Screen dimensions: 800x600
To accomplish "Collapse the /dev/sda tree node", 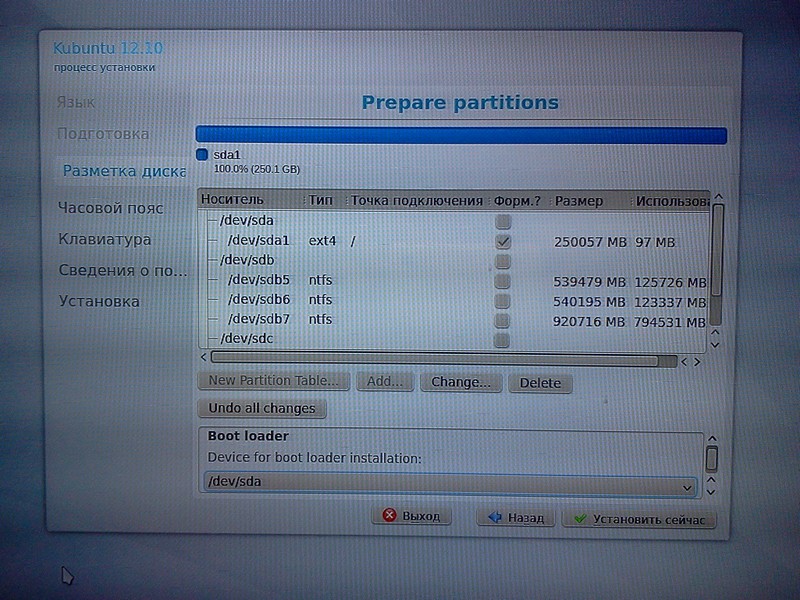I will pos(211,220).
